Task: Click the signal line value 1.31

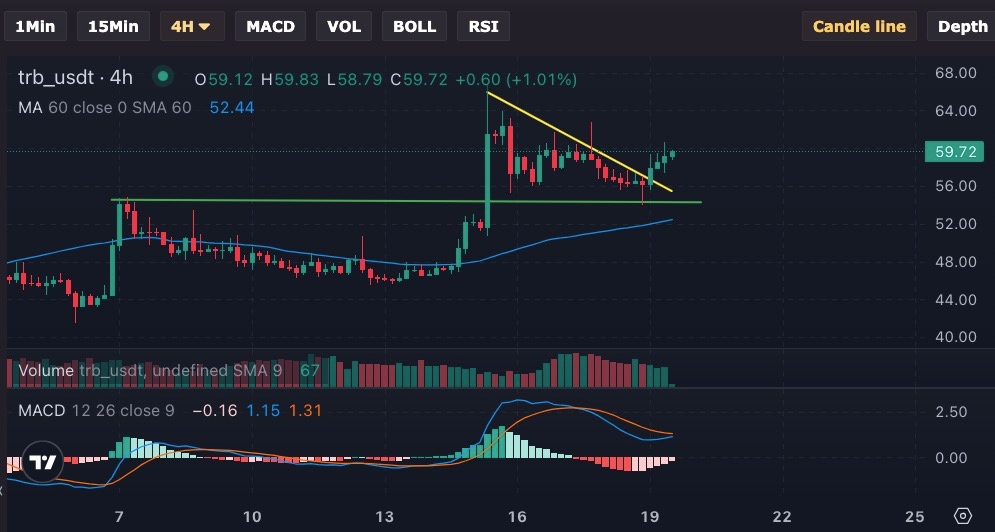Action: click(x=305, y=411)
